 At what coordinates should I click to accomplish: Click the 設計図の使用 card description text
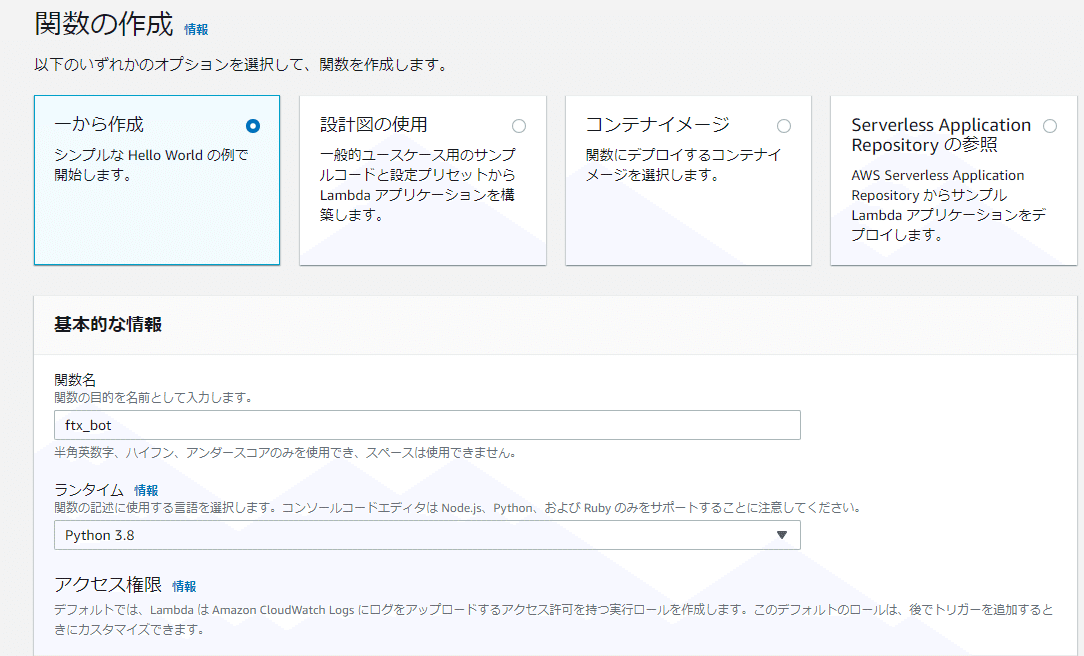tap(417, 185)
